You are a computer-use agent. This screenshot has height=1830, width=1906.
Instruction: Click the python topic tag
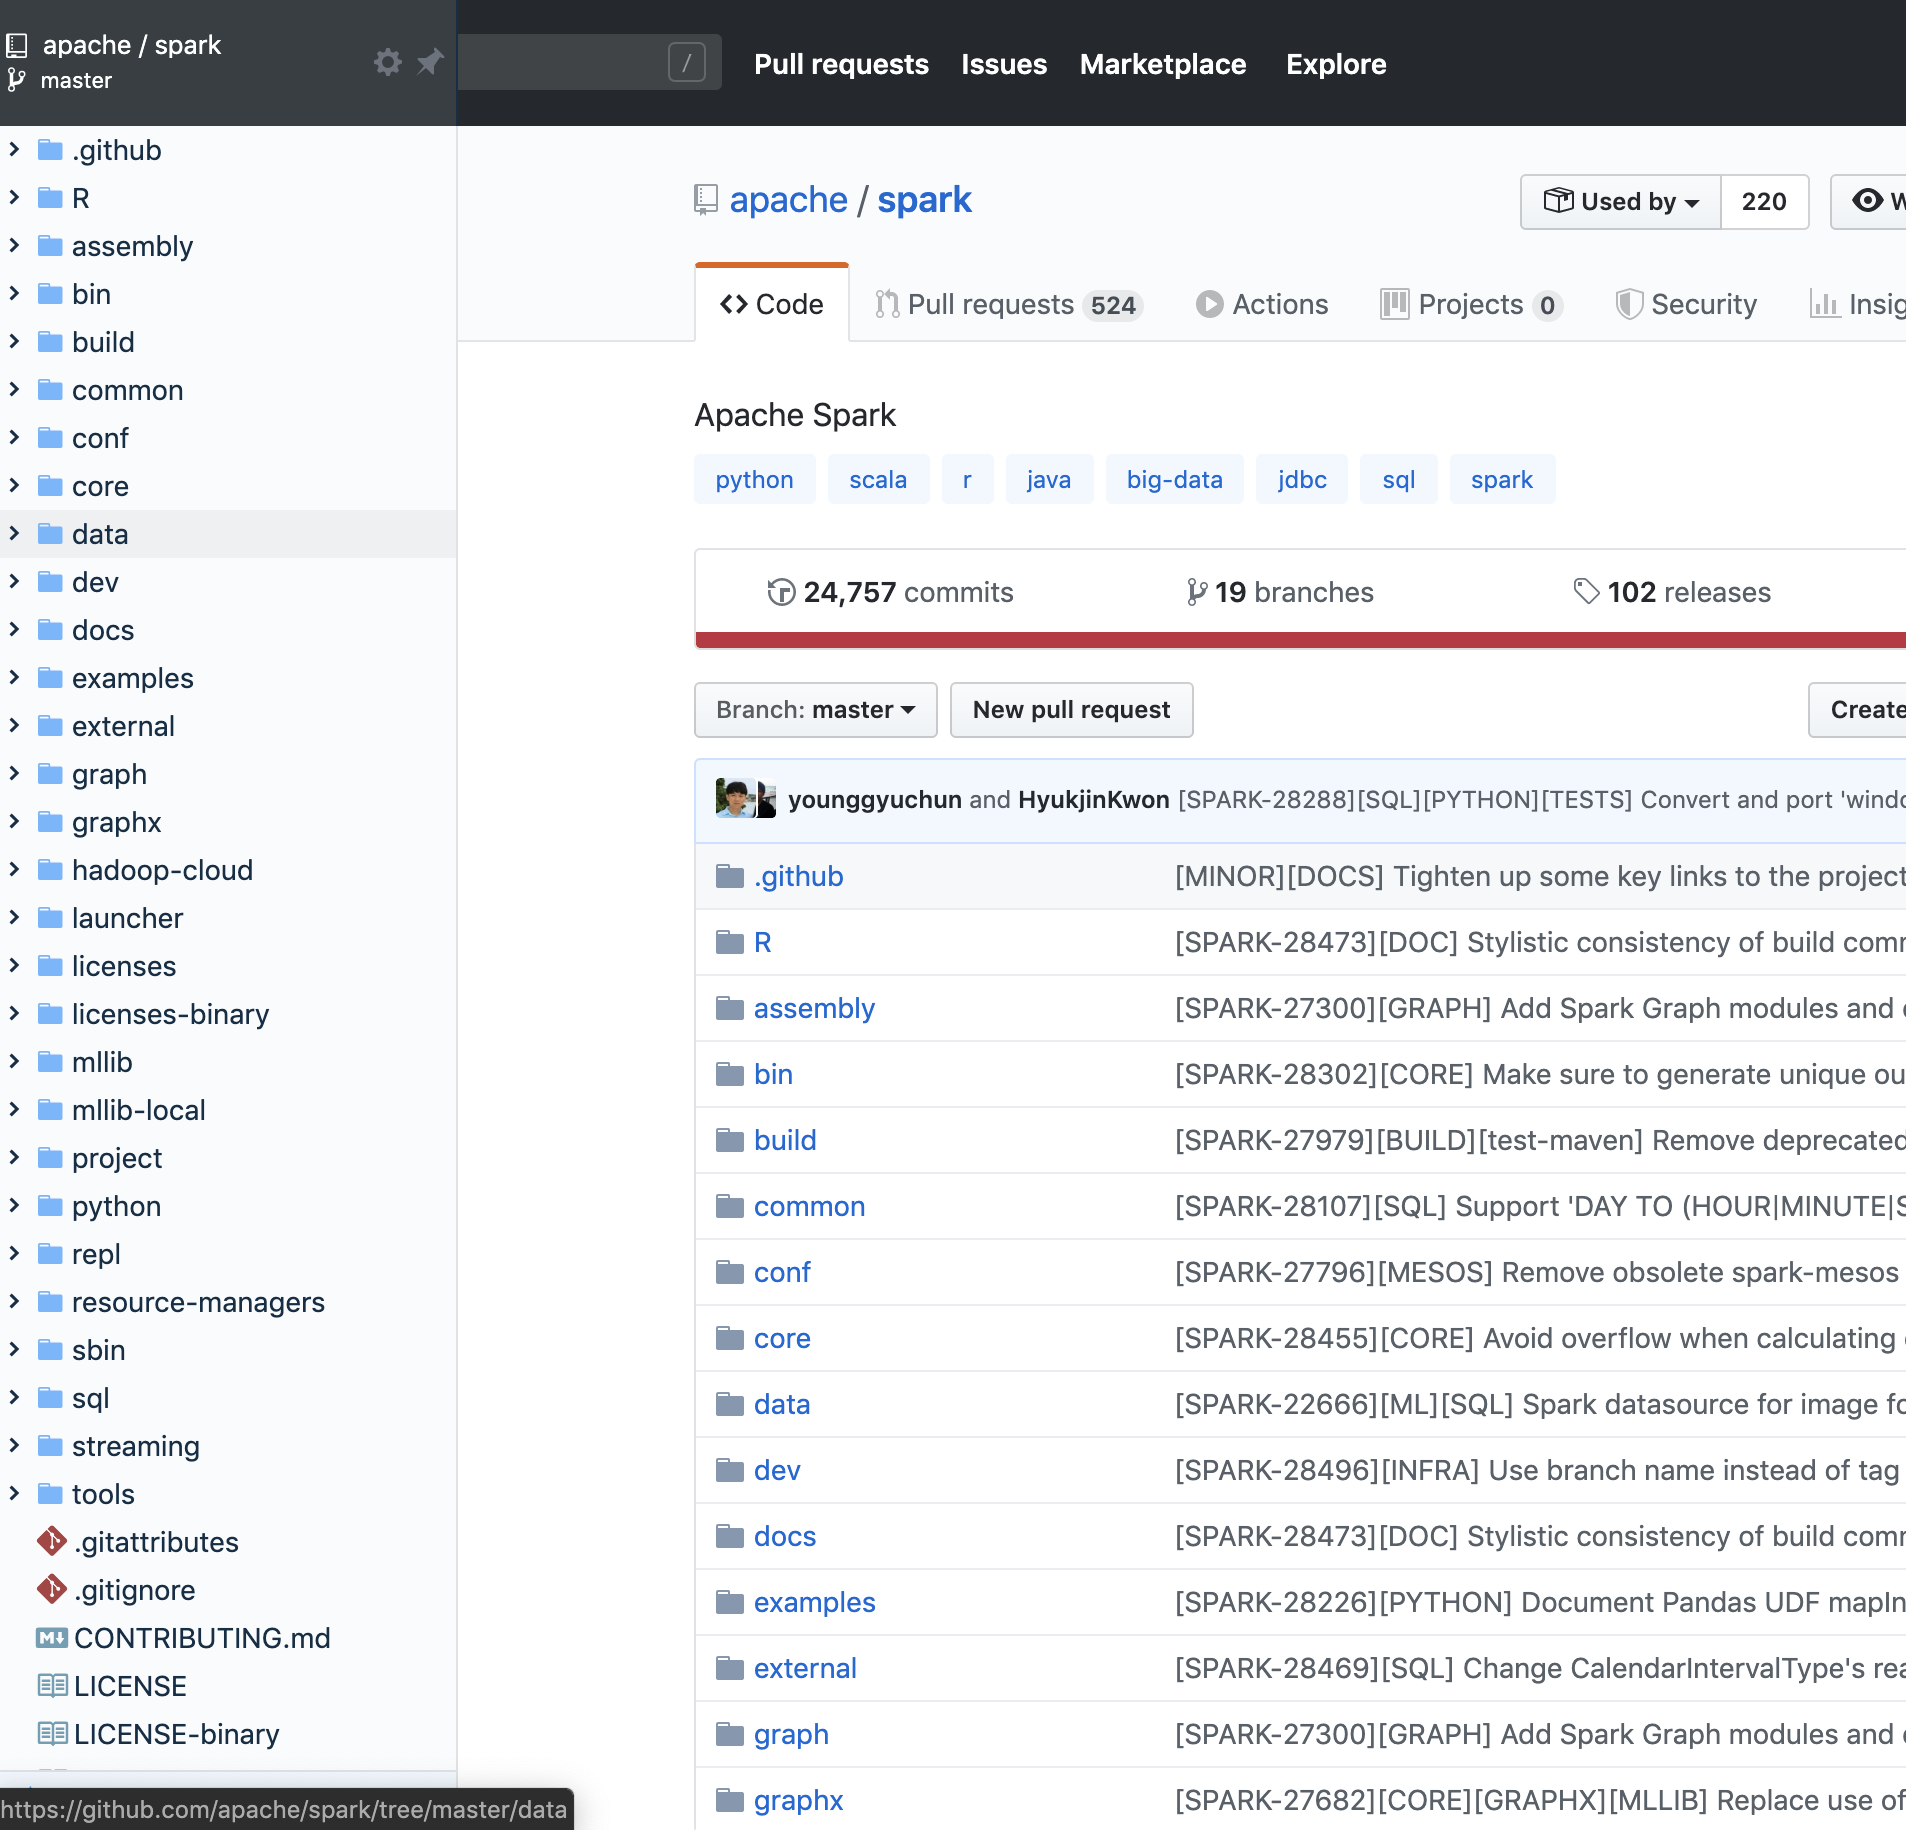[x=755, y=480]
